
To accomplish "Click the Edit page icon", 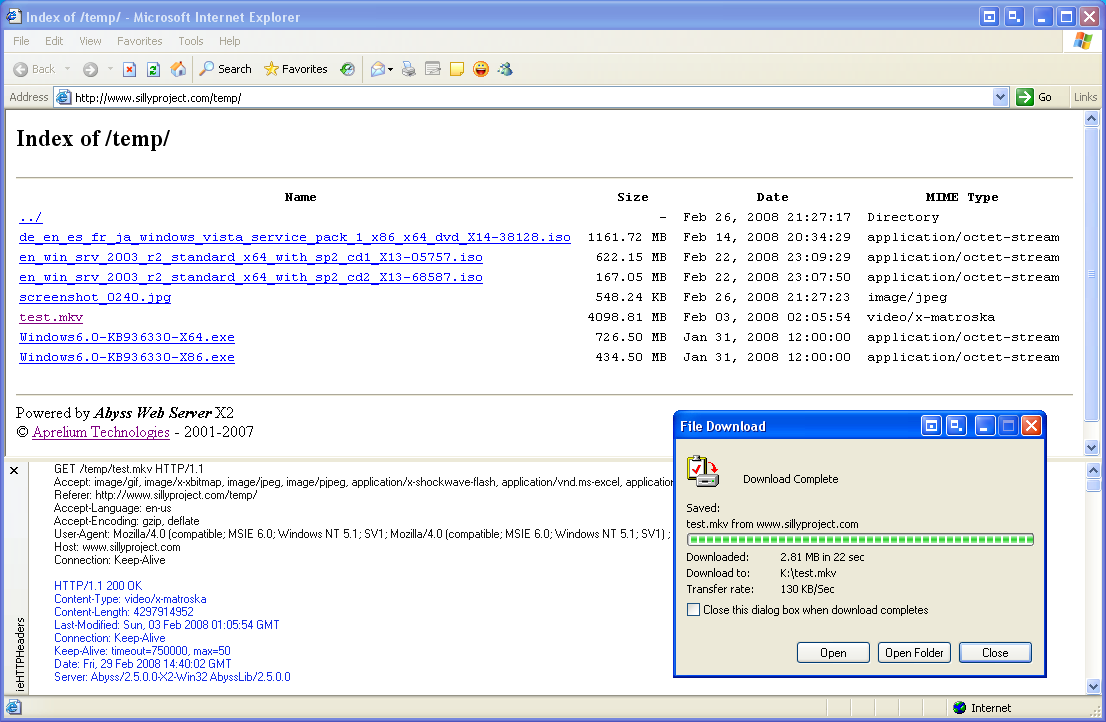I will (x=433, y=69).
